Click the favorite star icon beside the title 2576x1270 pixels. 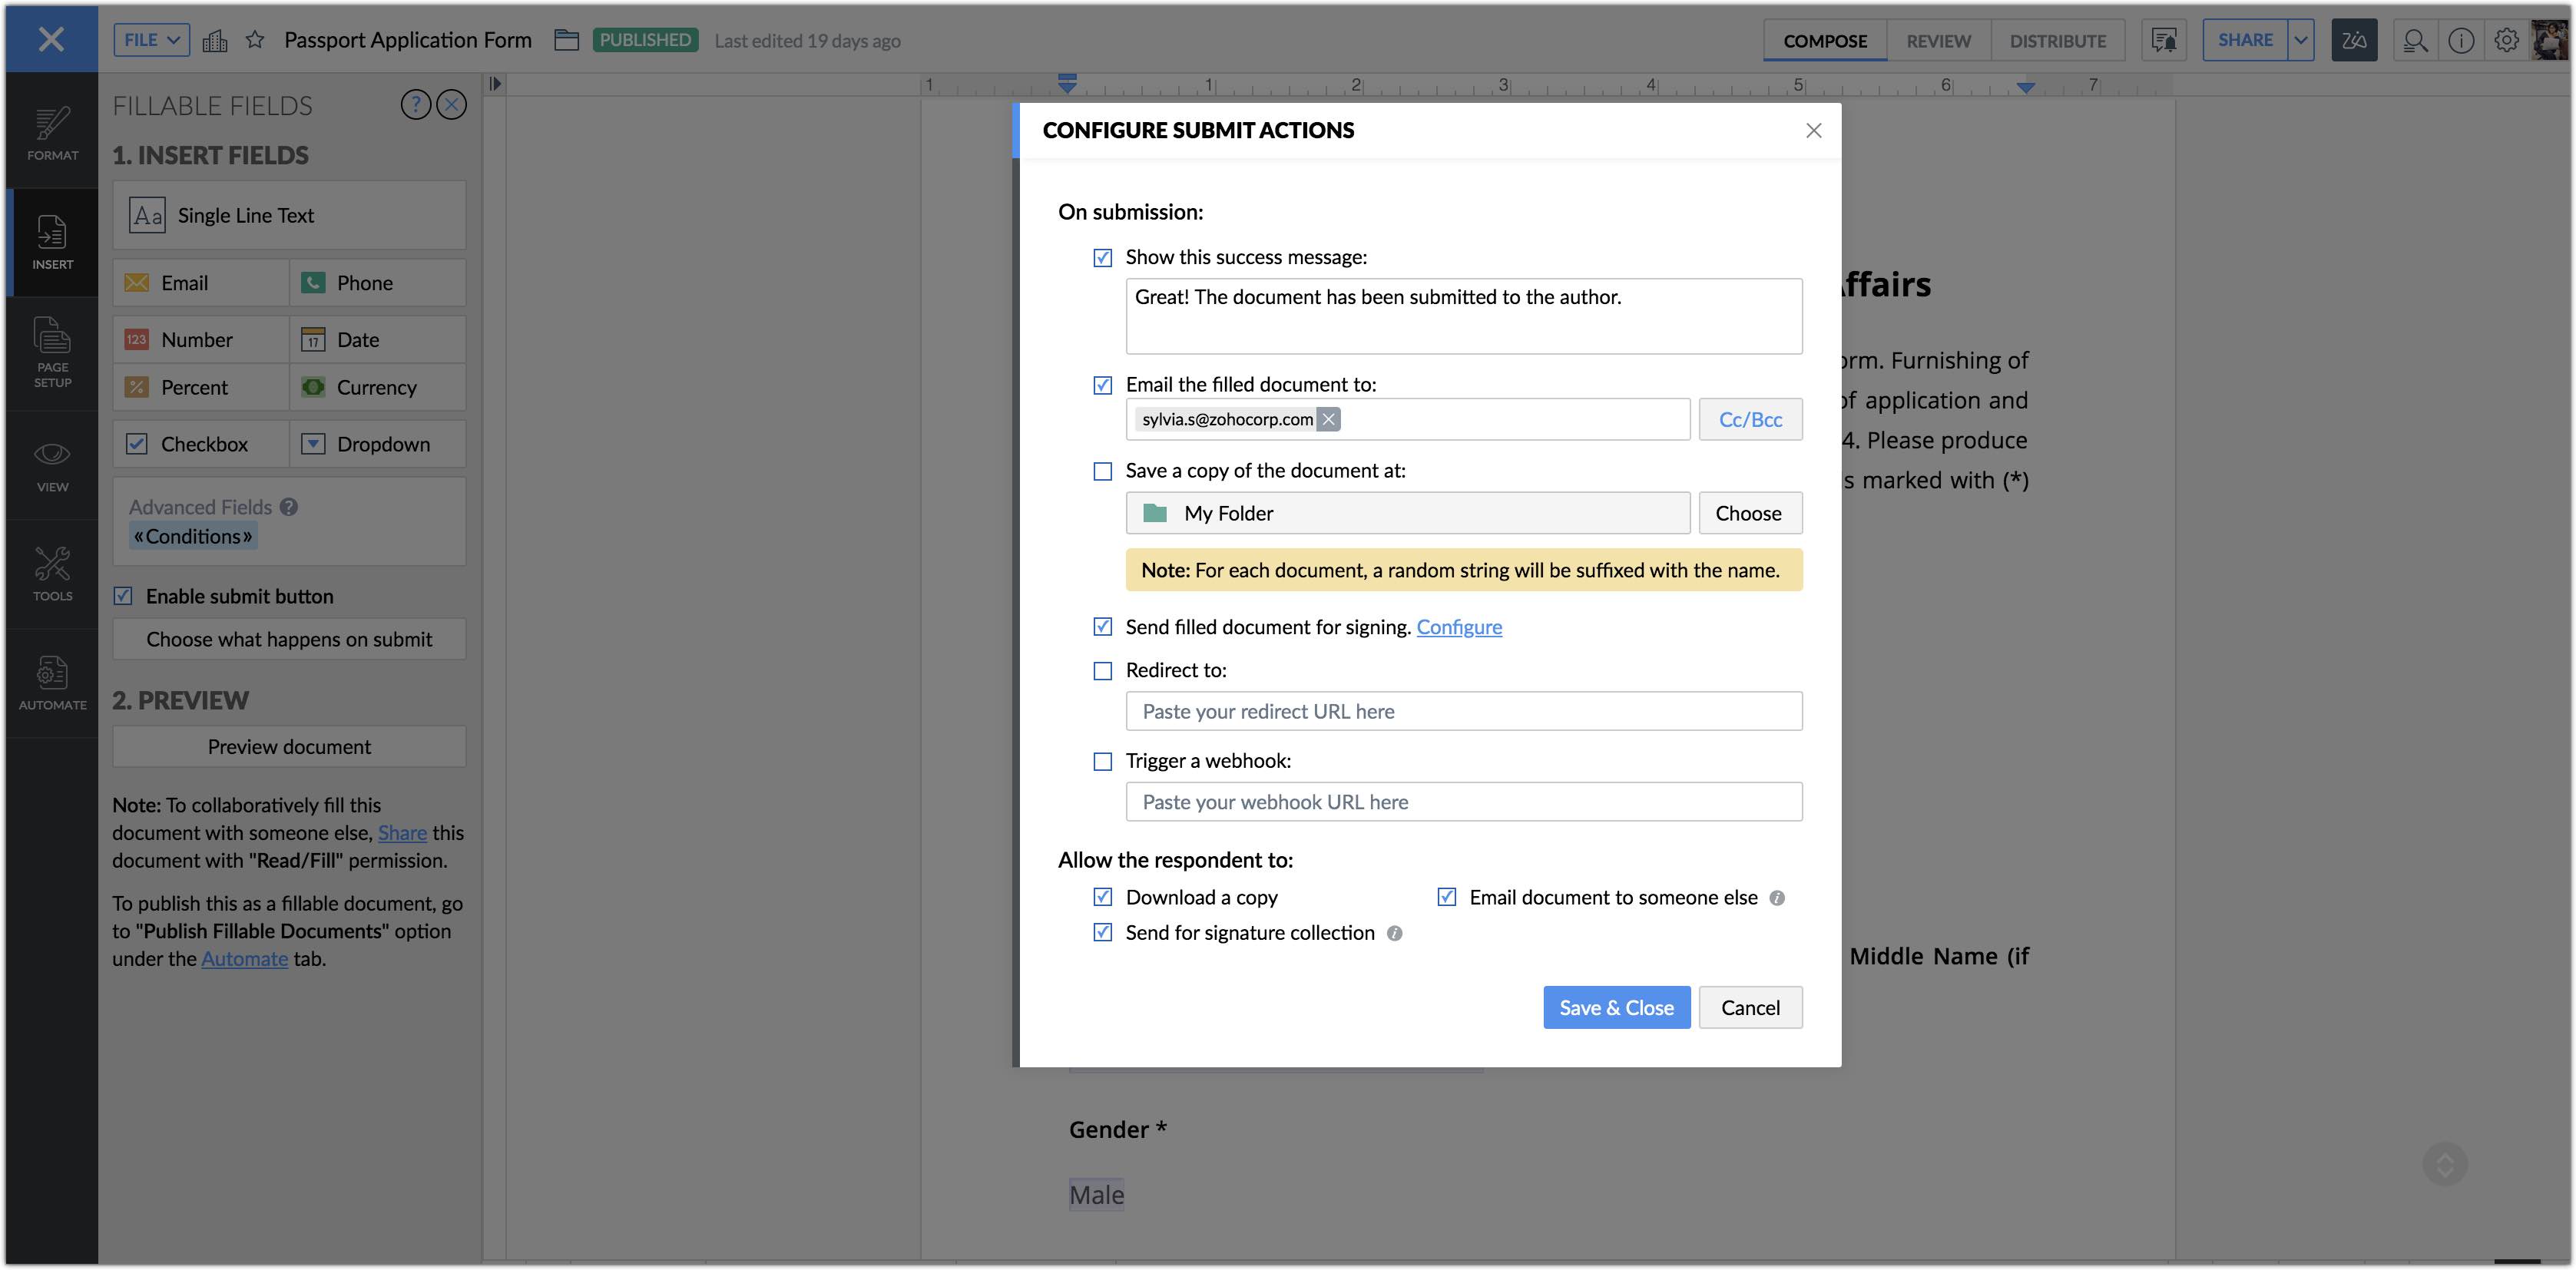tap(255, 40)
